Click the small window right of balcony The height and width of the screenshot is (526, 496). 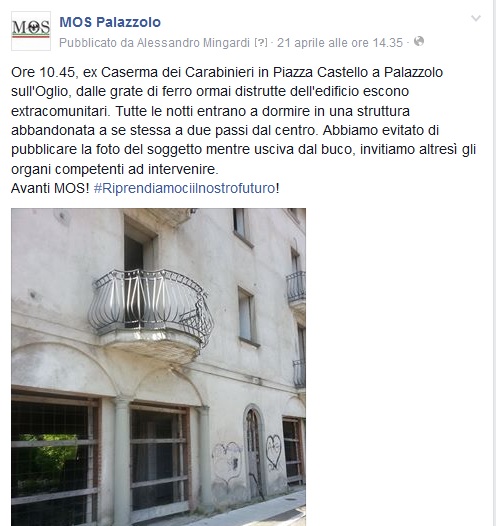[x=247, y=315]
